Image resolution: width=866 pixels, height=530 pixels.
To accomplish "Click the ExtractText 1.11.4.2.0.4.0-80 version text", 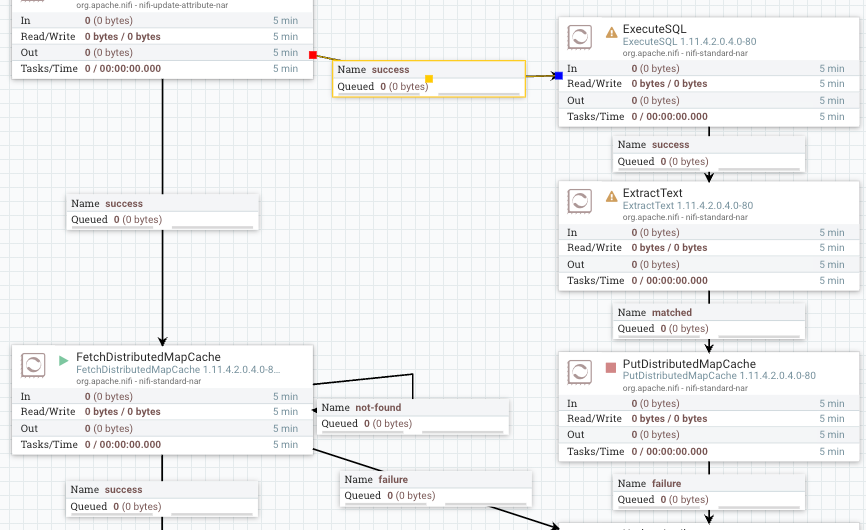I will click(x=688, y=205).
